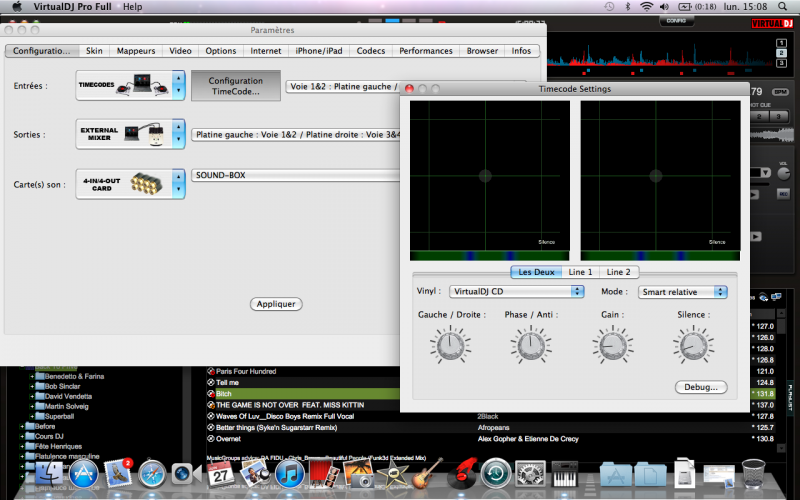
Task: Open the SOUND-BOX sound card dropdown
Action: pos(295,175)
